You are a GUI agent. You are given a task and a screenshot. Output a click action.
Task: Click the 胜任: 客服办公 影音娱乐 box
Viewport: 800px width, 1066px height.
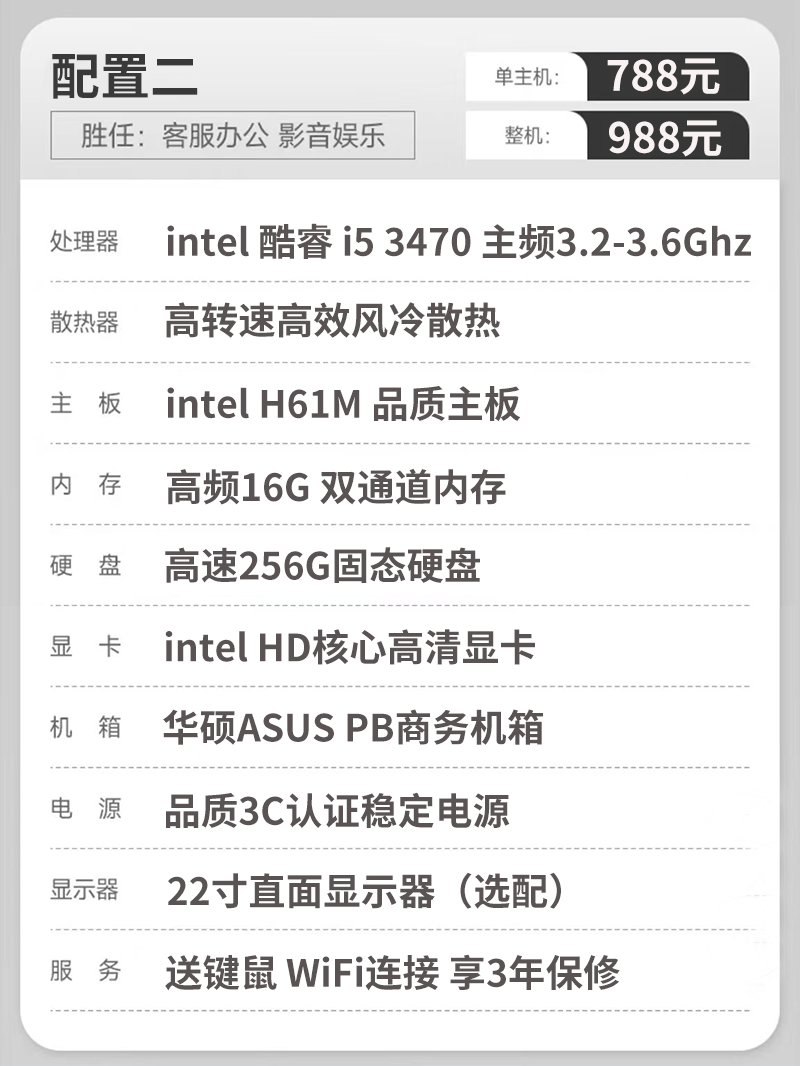point(232,135)
